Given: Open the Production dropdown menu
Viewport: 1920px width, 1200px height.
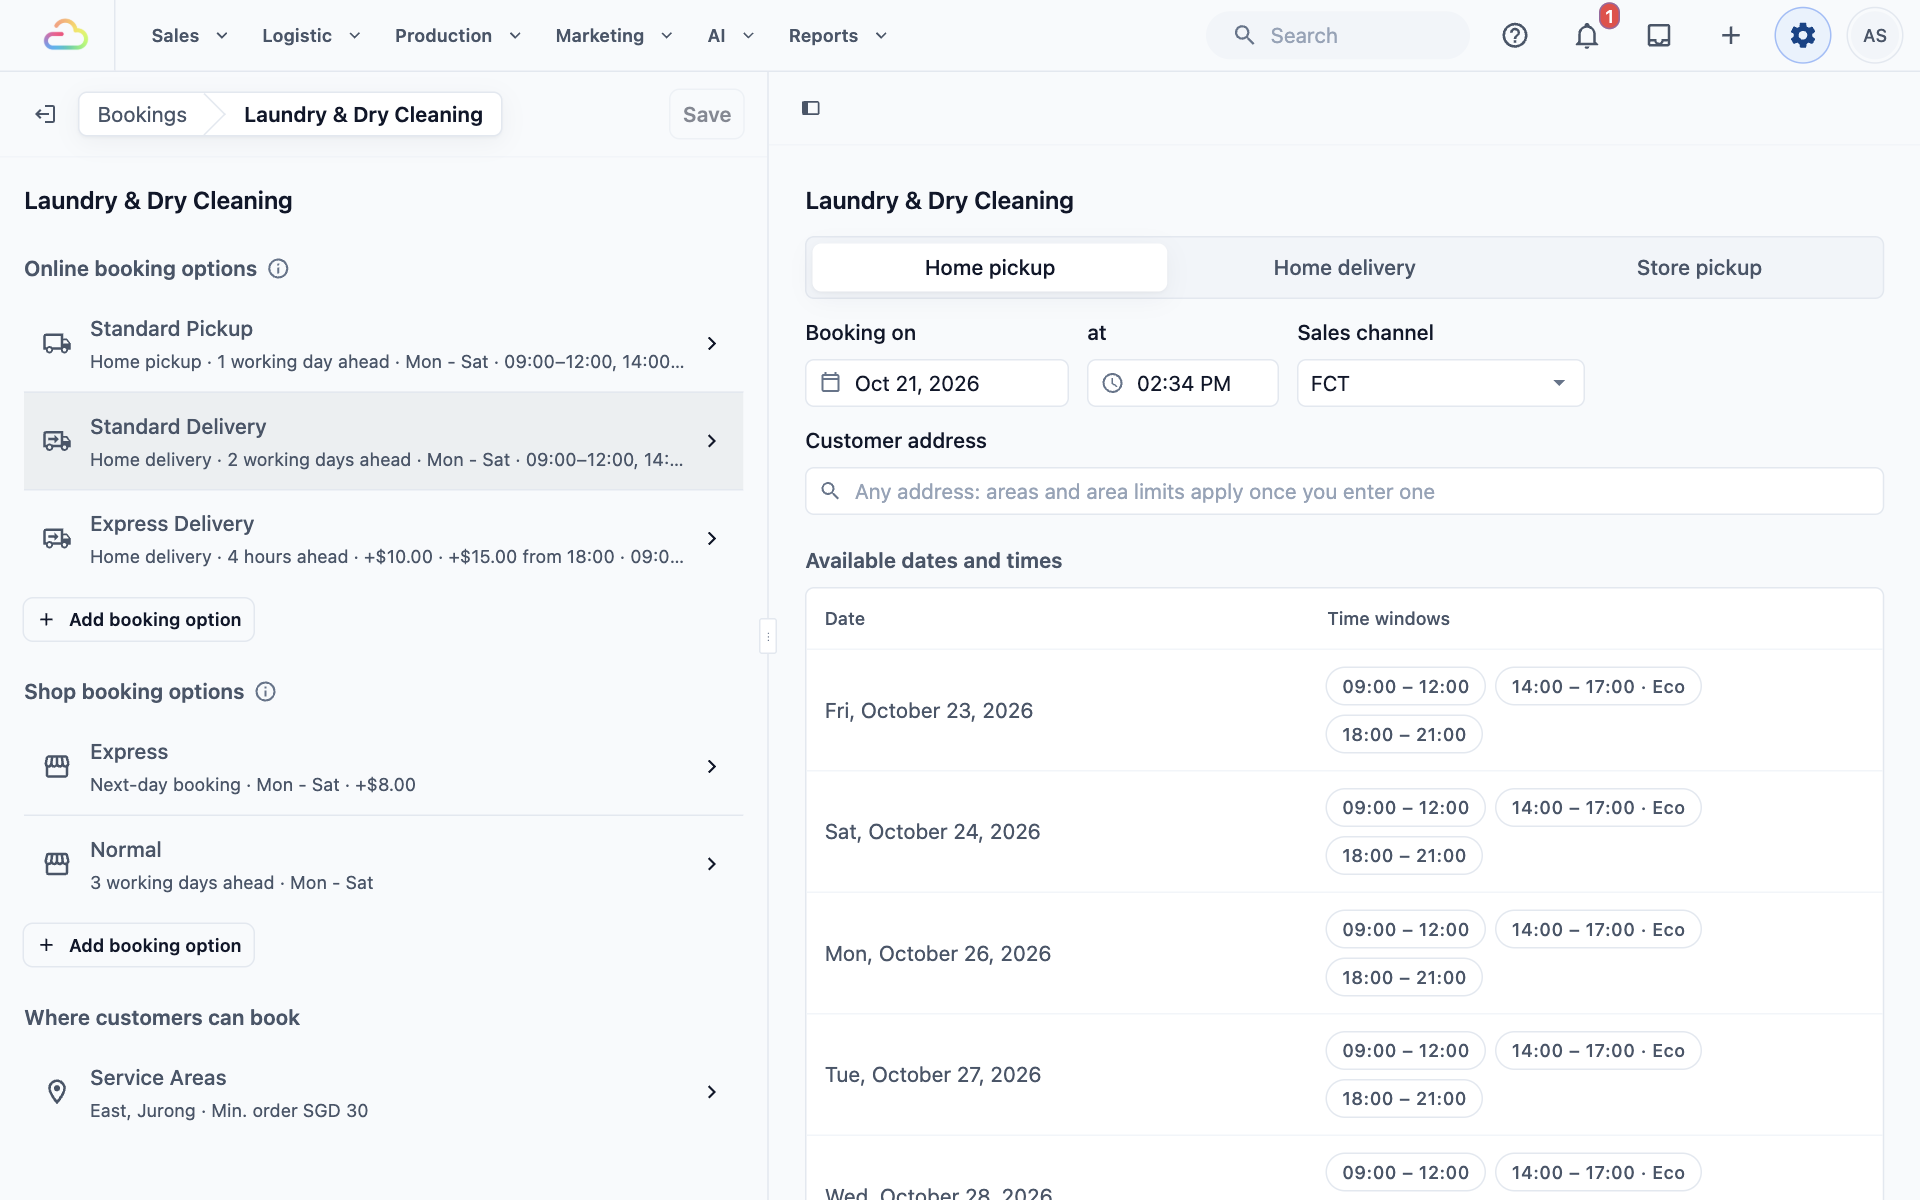Looking at the screenshot, I should tap(458, 35).
